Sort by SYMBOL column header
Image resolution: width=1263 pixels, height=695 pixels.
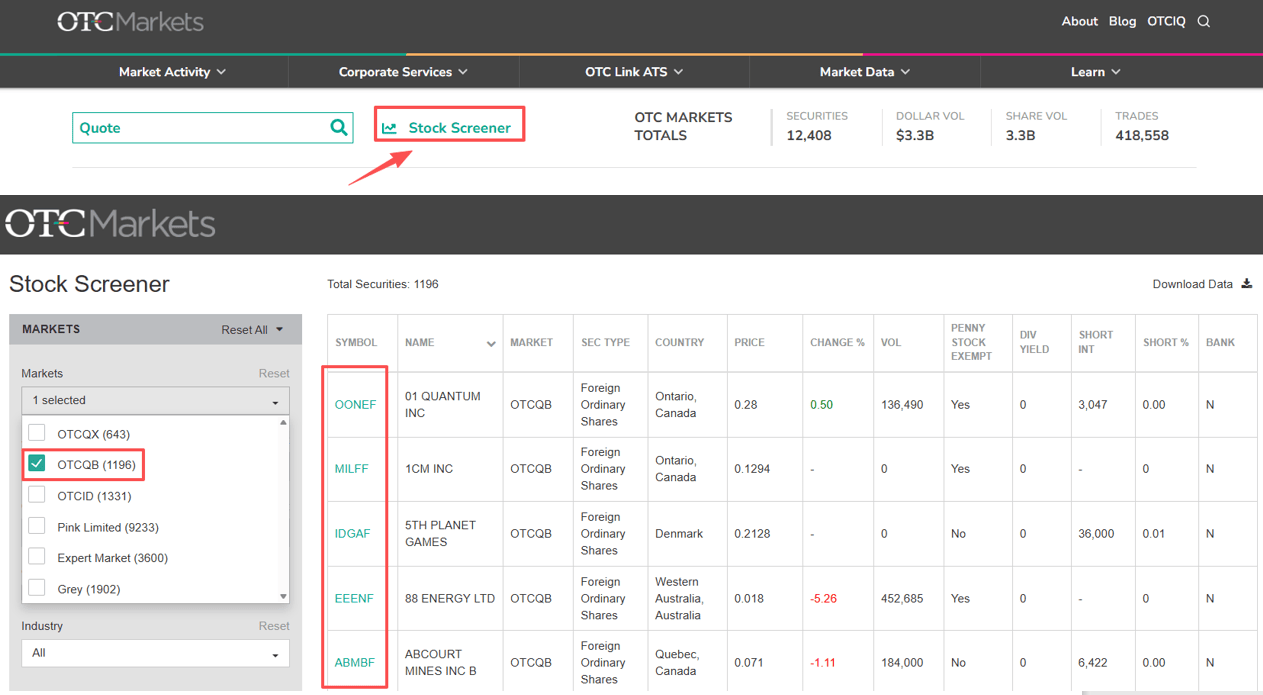(356, 342)
